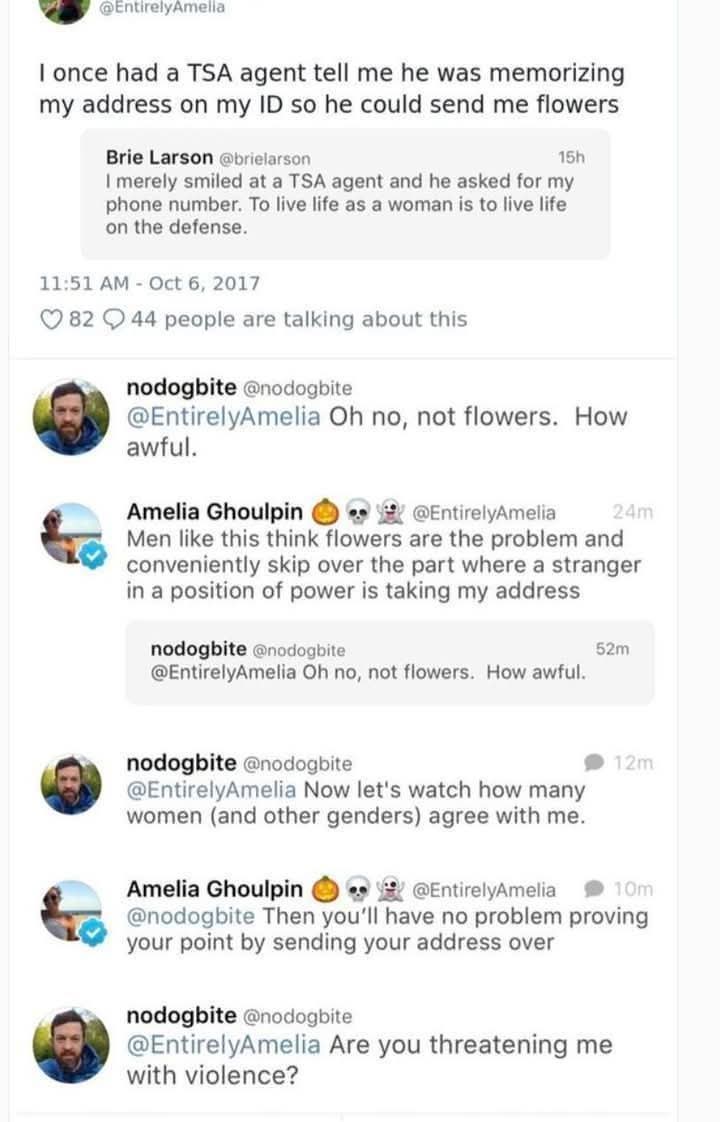Open Brie Larson's name in the quoted tweet
The height and width of the screenshot is (1122, 720).
[159, 157]
